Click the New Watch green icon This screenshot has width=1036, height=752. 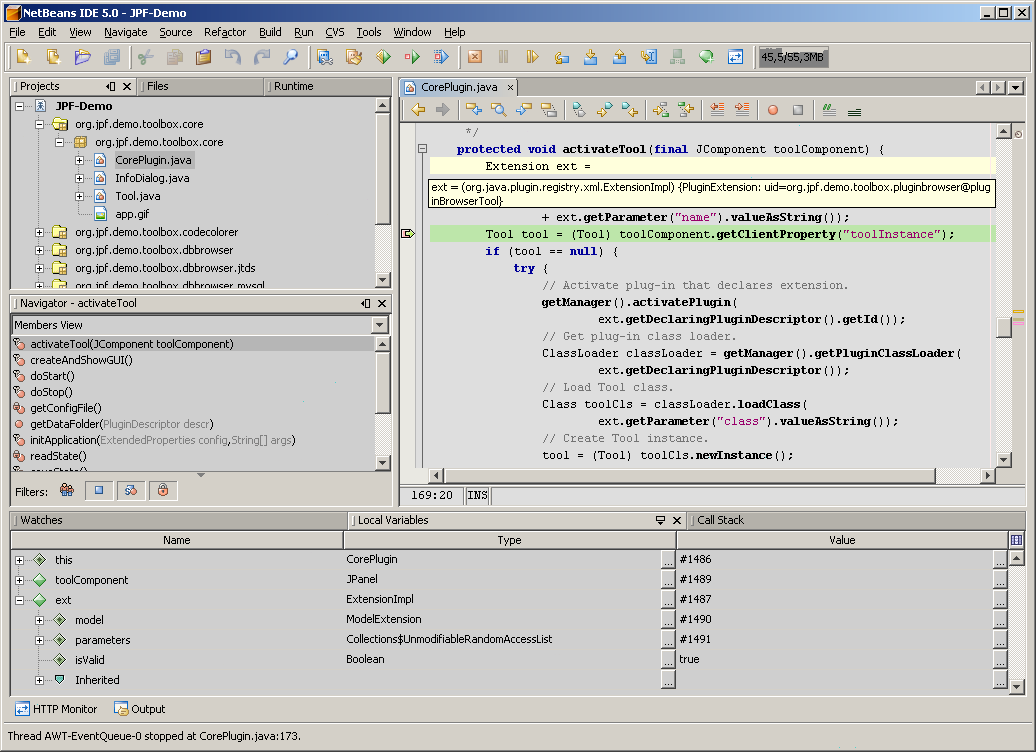[x=706, y=57]
